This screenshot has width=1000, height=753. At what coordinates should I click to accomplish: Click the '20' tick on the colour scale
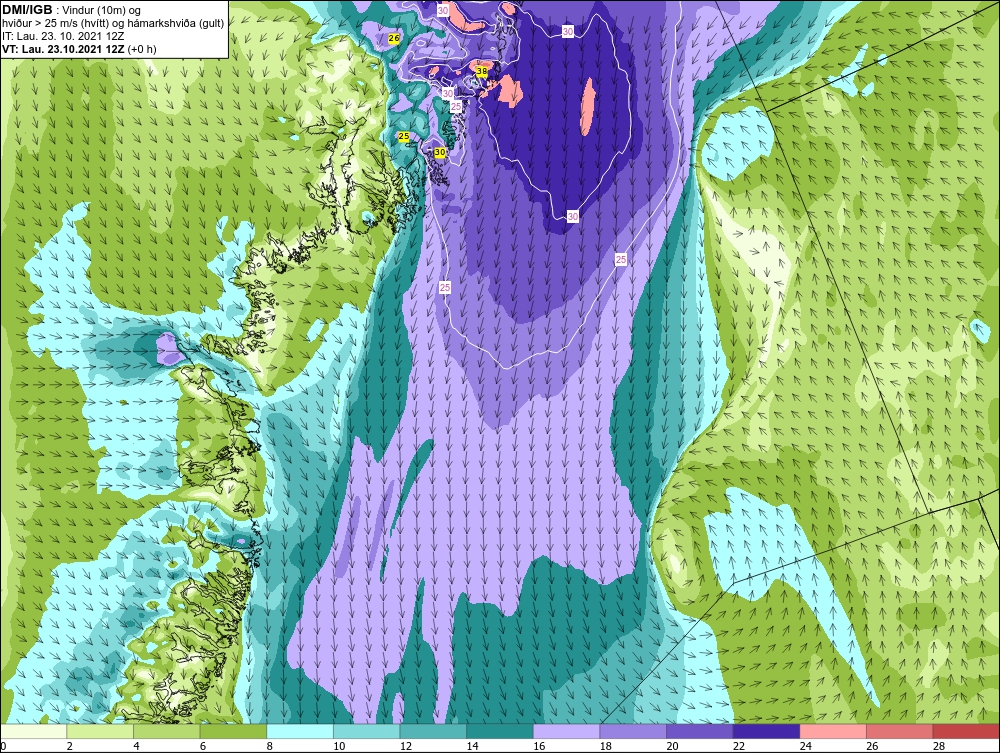pyautogui.click(x=672, y=746)
